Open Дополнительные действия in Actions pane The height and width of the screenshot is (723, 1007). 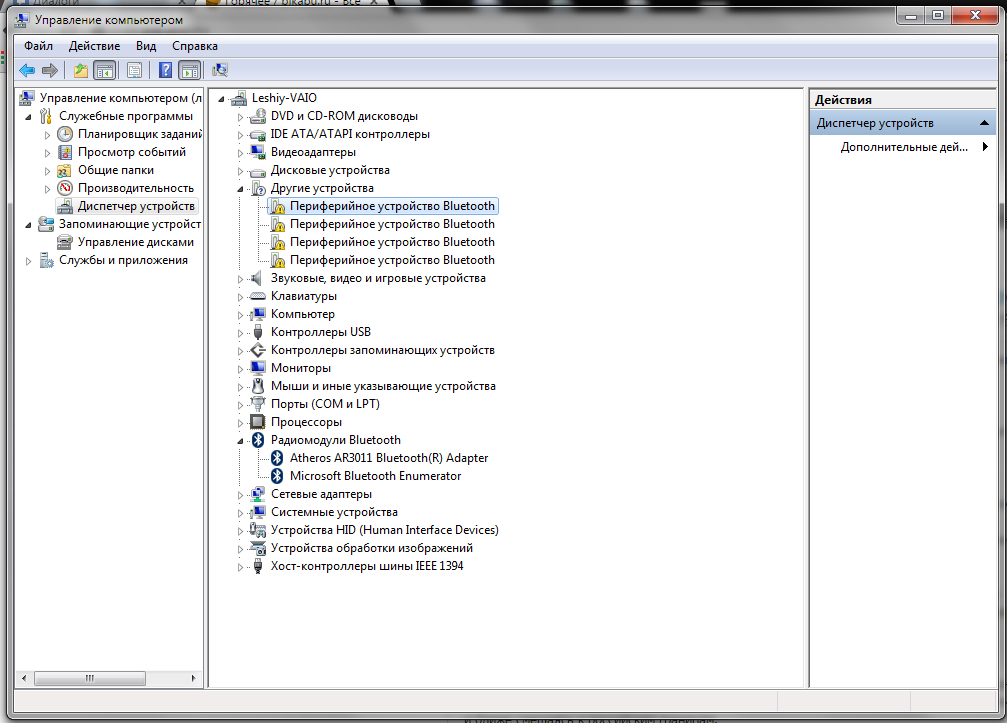904,147
